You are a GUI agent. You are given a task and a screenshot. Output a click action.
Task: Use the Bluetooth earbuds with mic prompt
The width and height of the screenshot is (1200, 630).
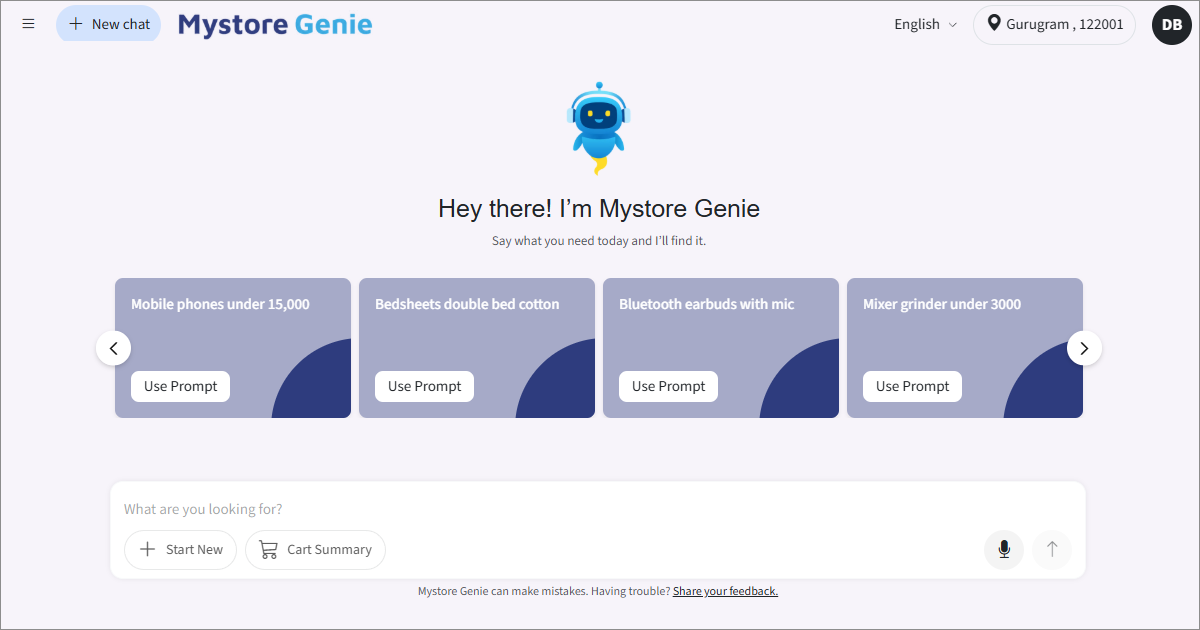[668, 386]
